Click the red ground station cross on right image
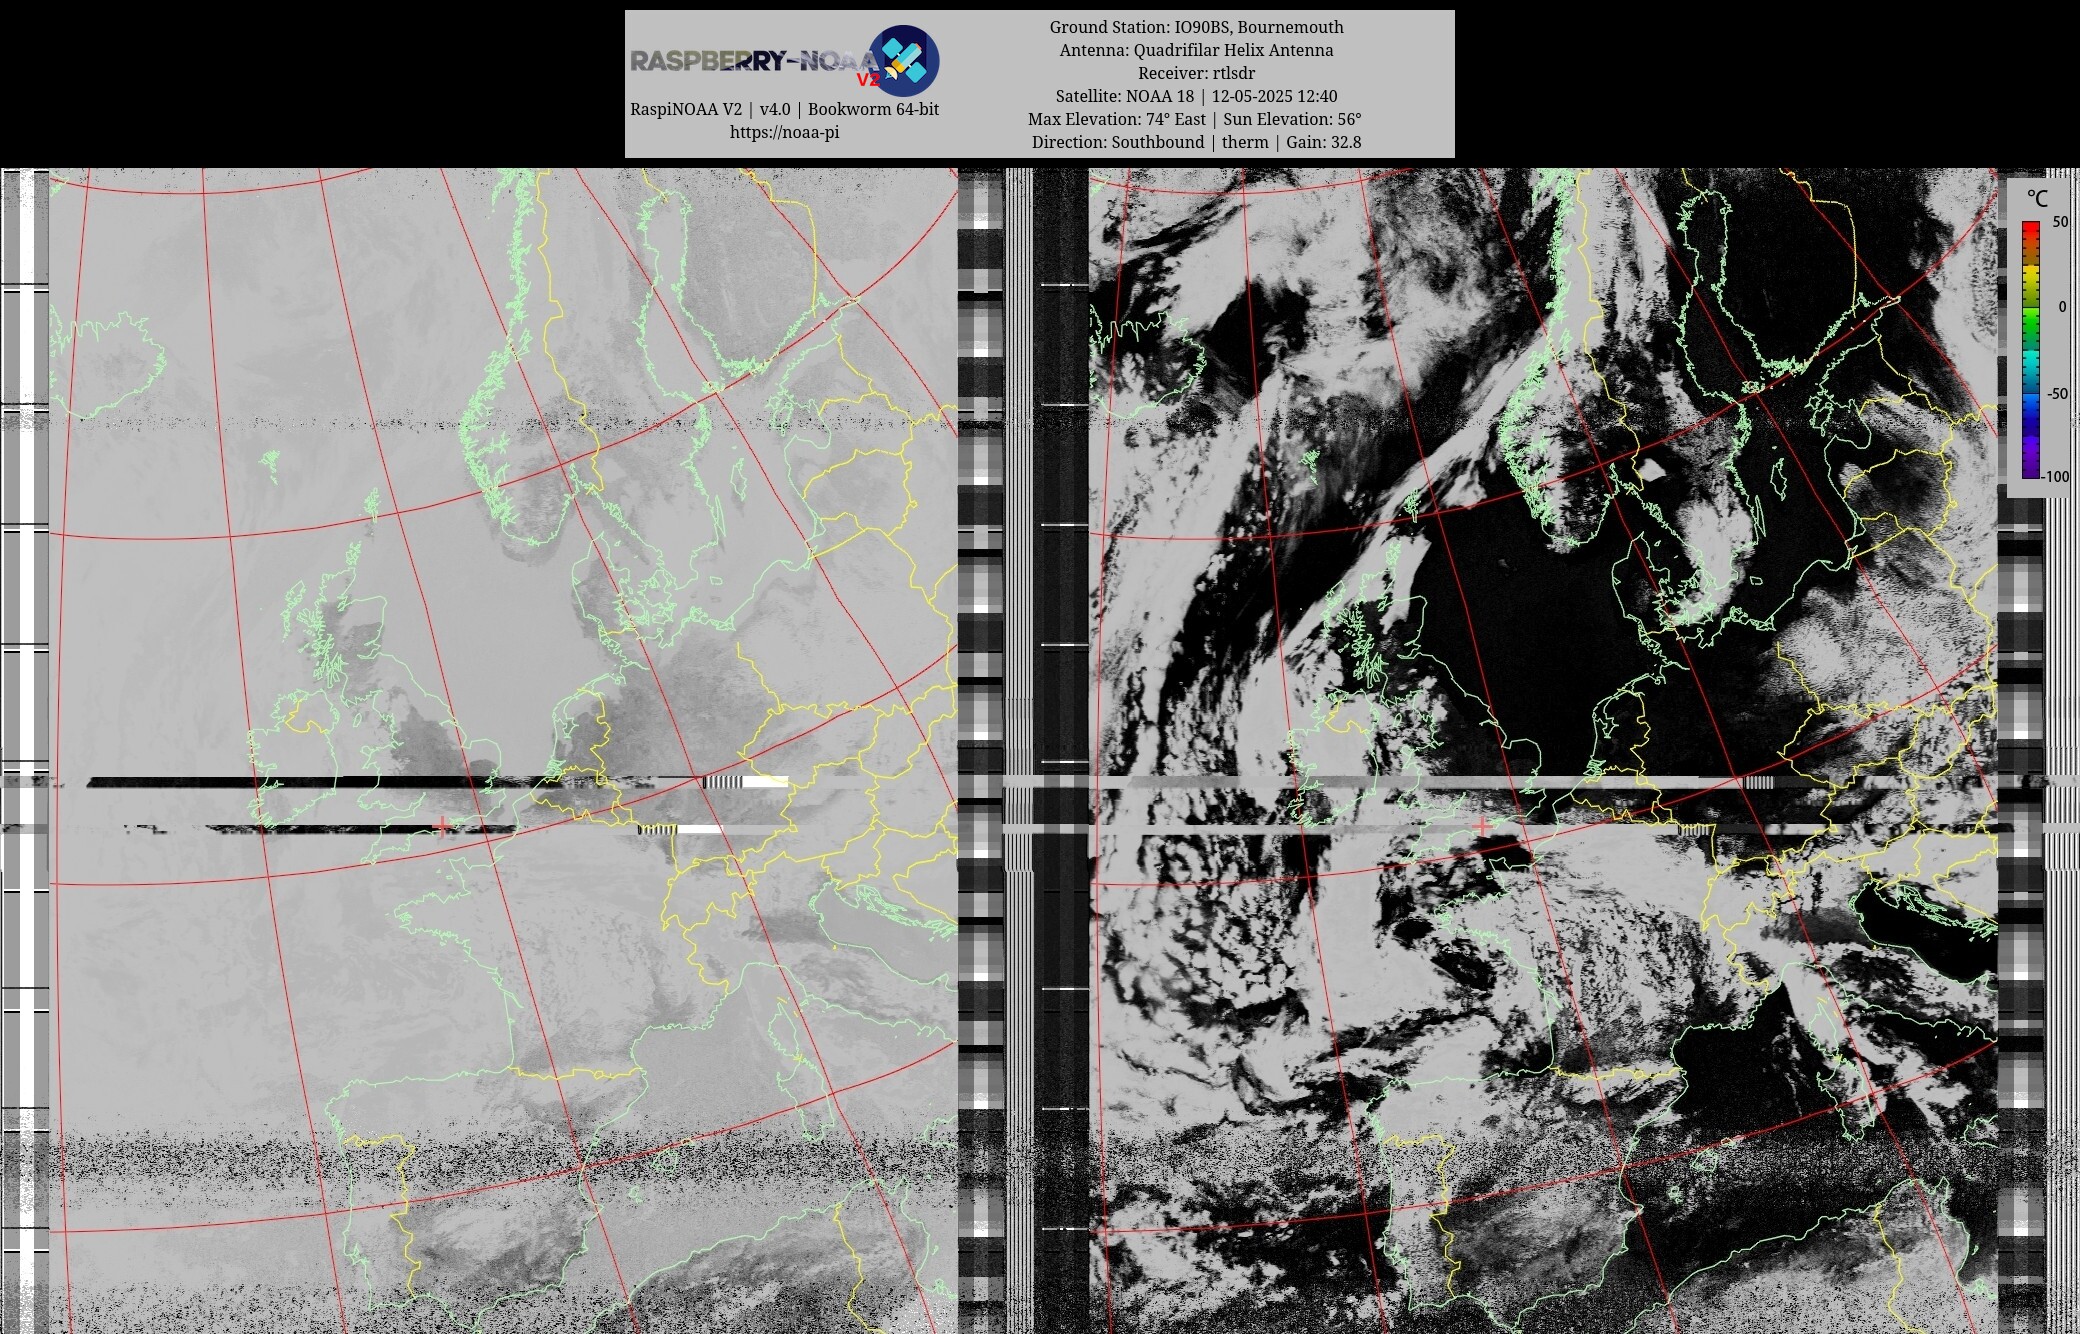Image resolution: width=2080 pixels, height=1334 pixels. click(x=1482, y=827)
